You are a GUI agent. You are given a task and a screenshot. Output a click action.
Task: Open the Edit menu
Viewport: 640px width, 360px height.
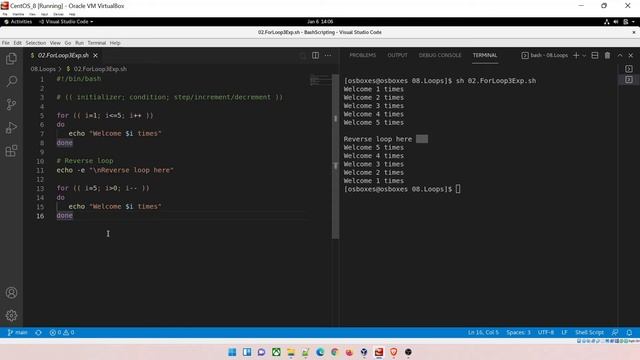point(18,43)
